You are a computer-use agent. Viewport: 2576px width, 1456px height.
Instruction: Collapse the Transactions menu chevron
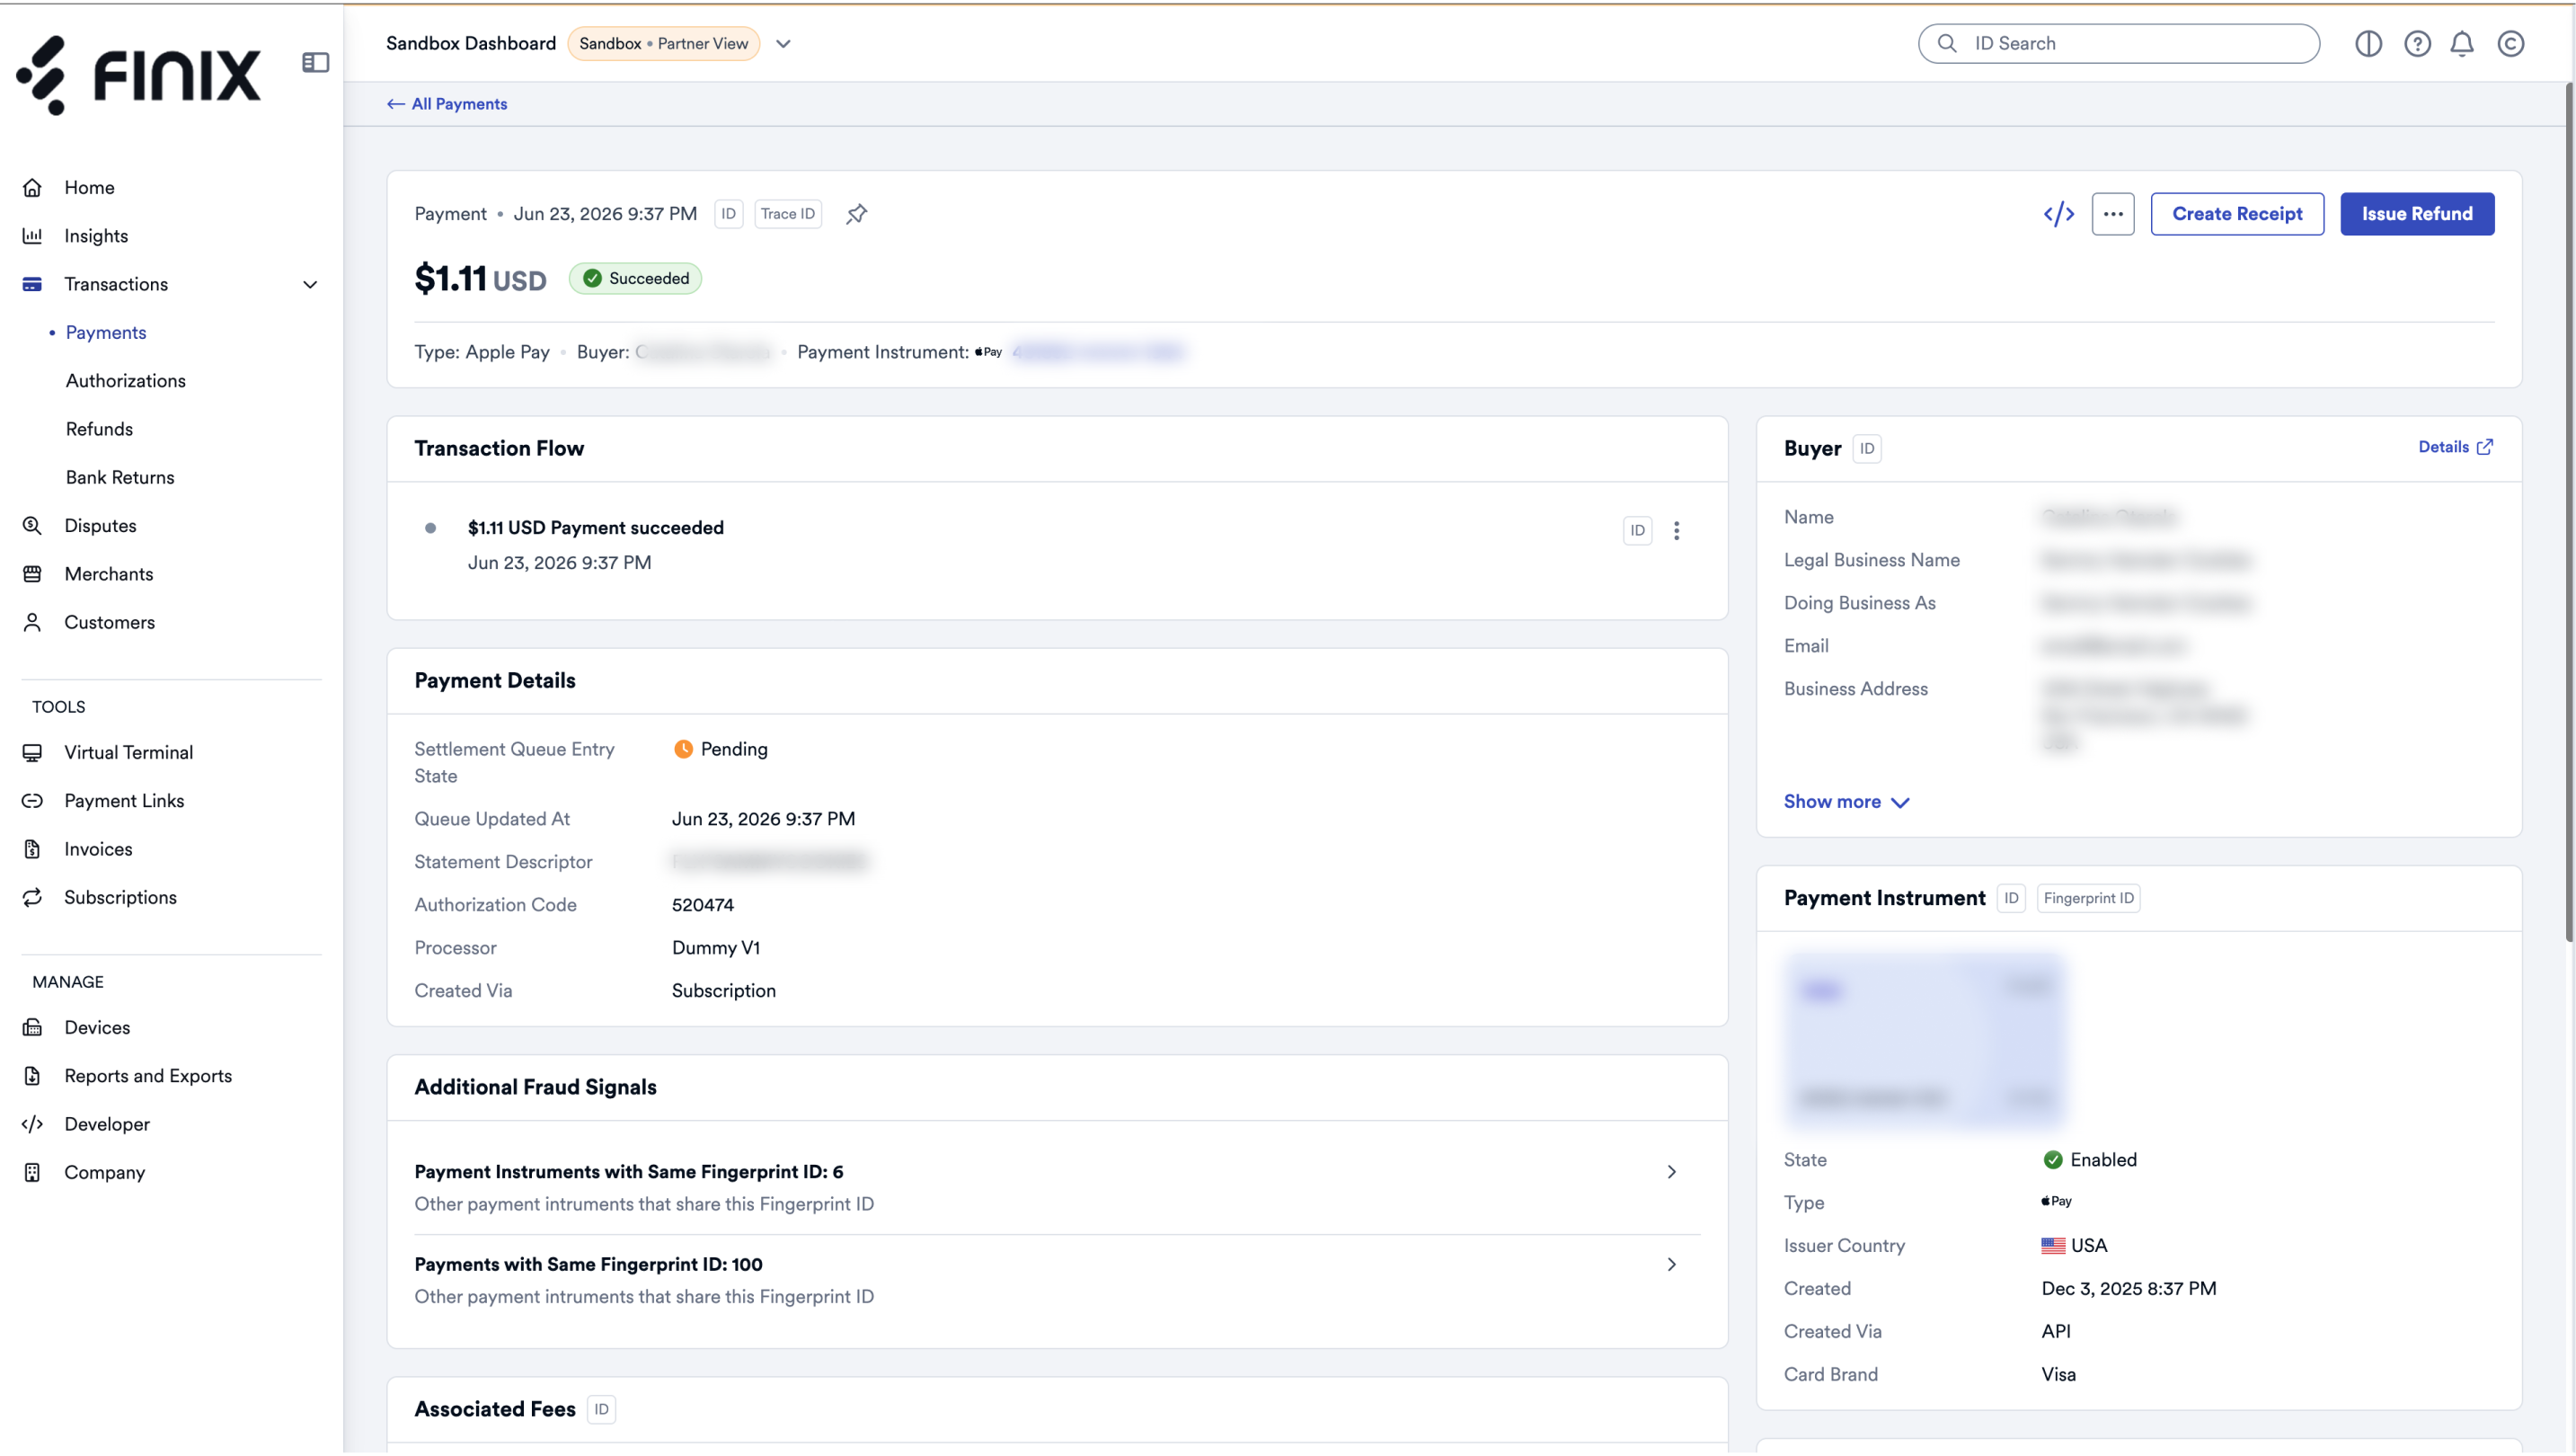tap(310, 285)
